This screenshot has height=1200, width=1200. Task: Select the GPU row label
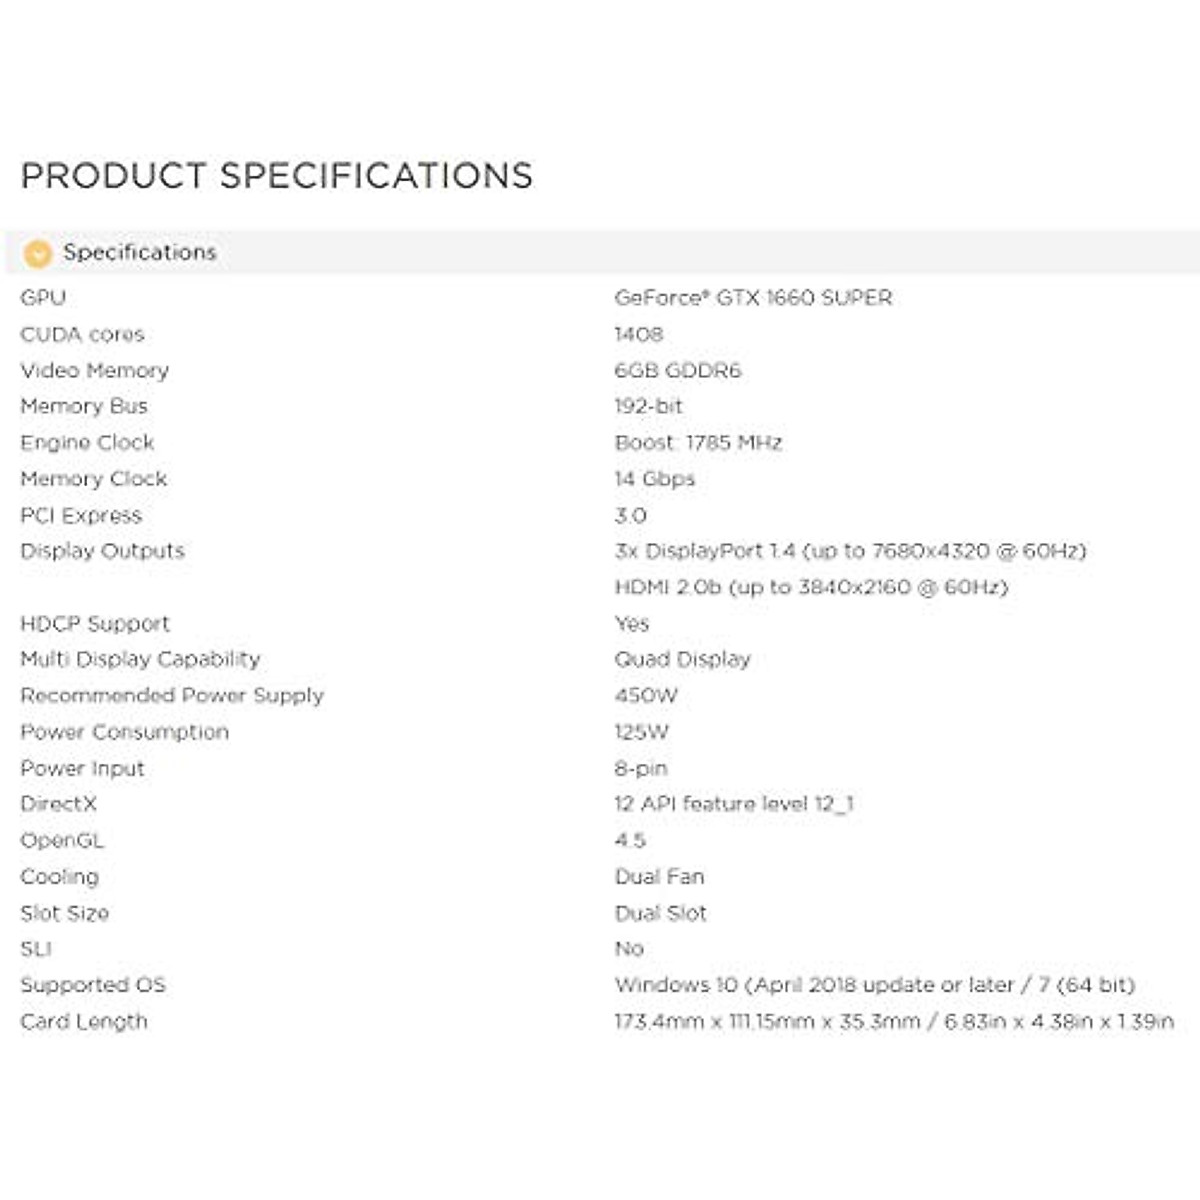[x=43, y=298]
